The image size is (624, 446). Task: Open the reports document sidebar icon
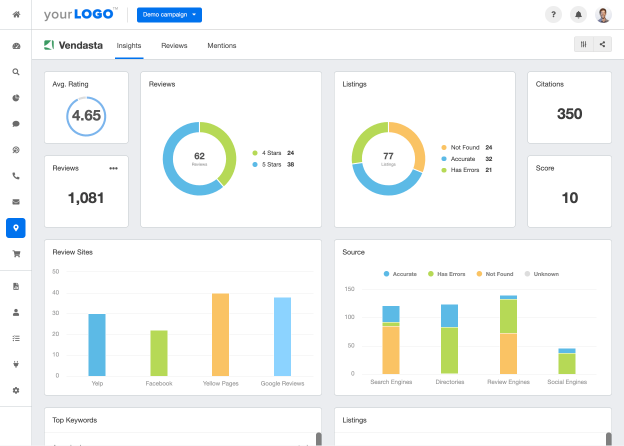[16, 286]
